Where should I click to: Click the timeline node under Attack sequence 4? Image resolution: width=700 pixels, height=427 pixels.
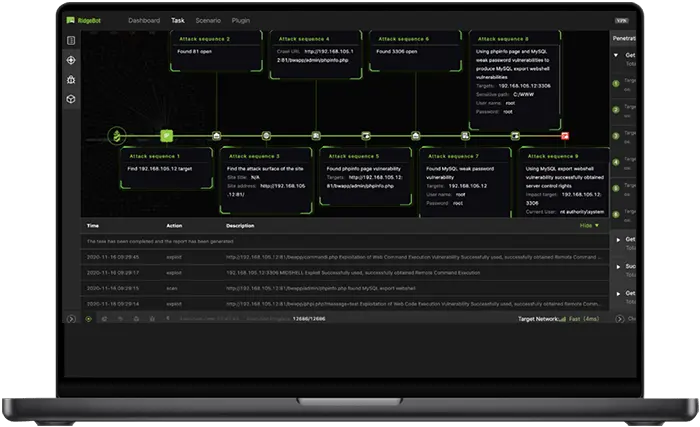[316, 136]
